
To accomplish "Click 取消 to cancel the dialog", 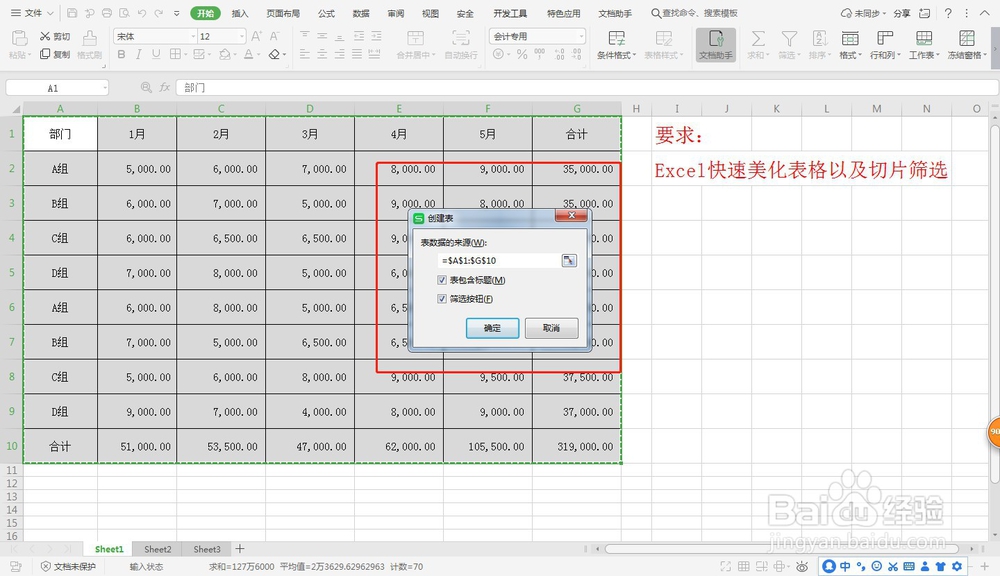I will pos(551,328).
